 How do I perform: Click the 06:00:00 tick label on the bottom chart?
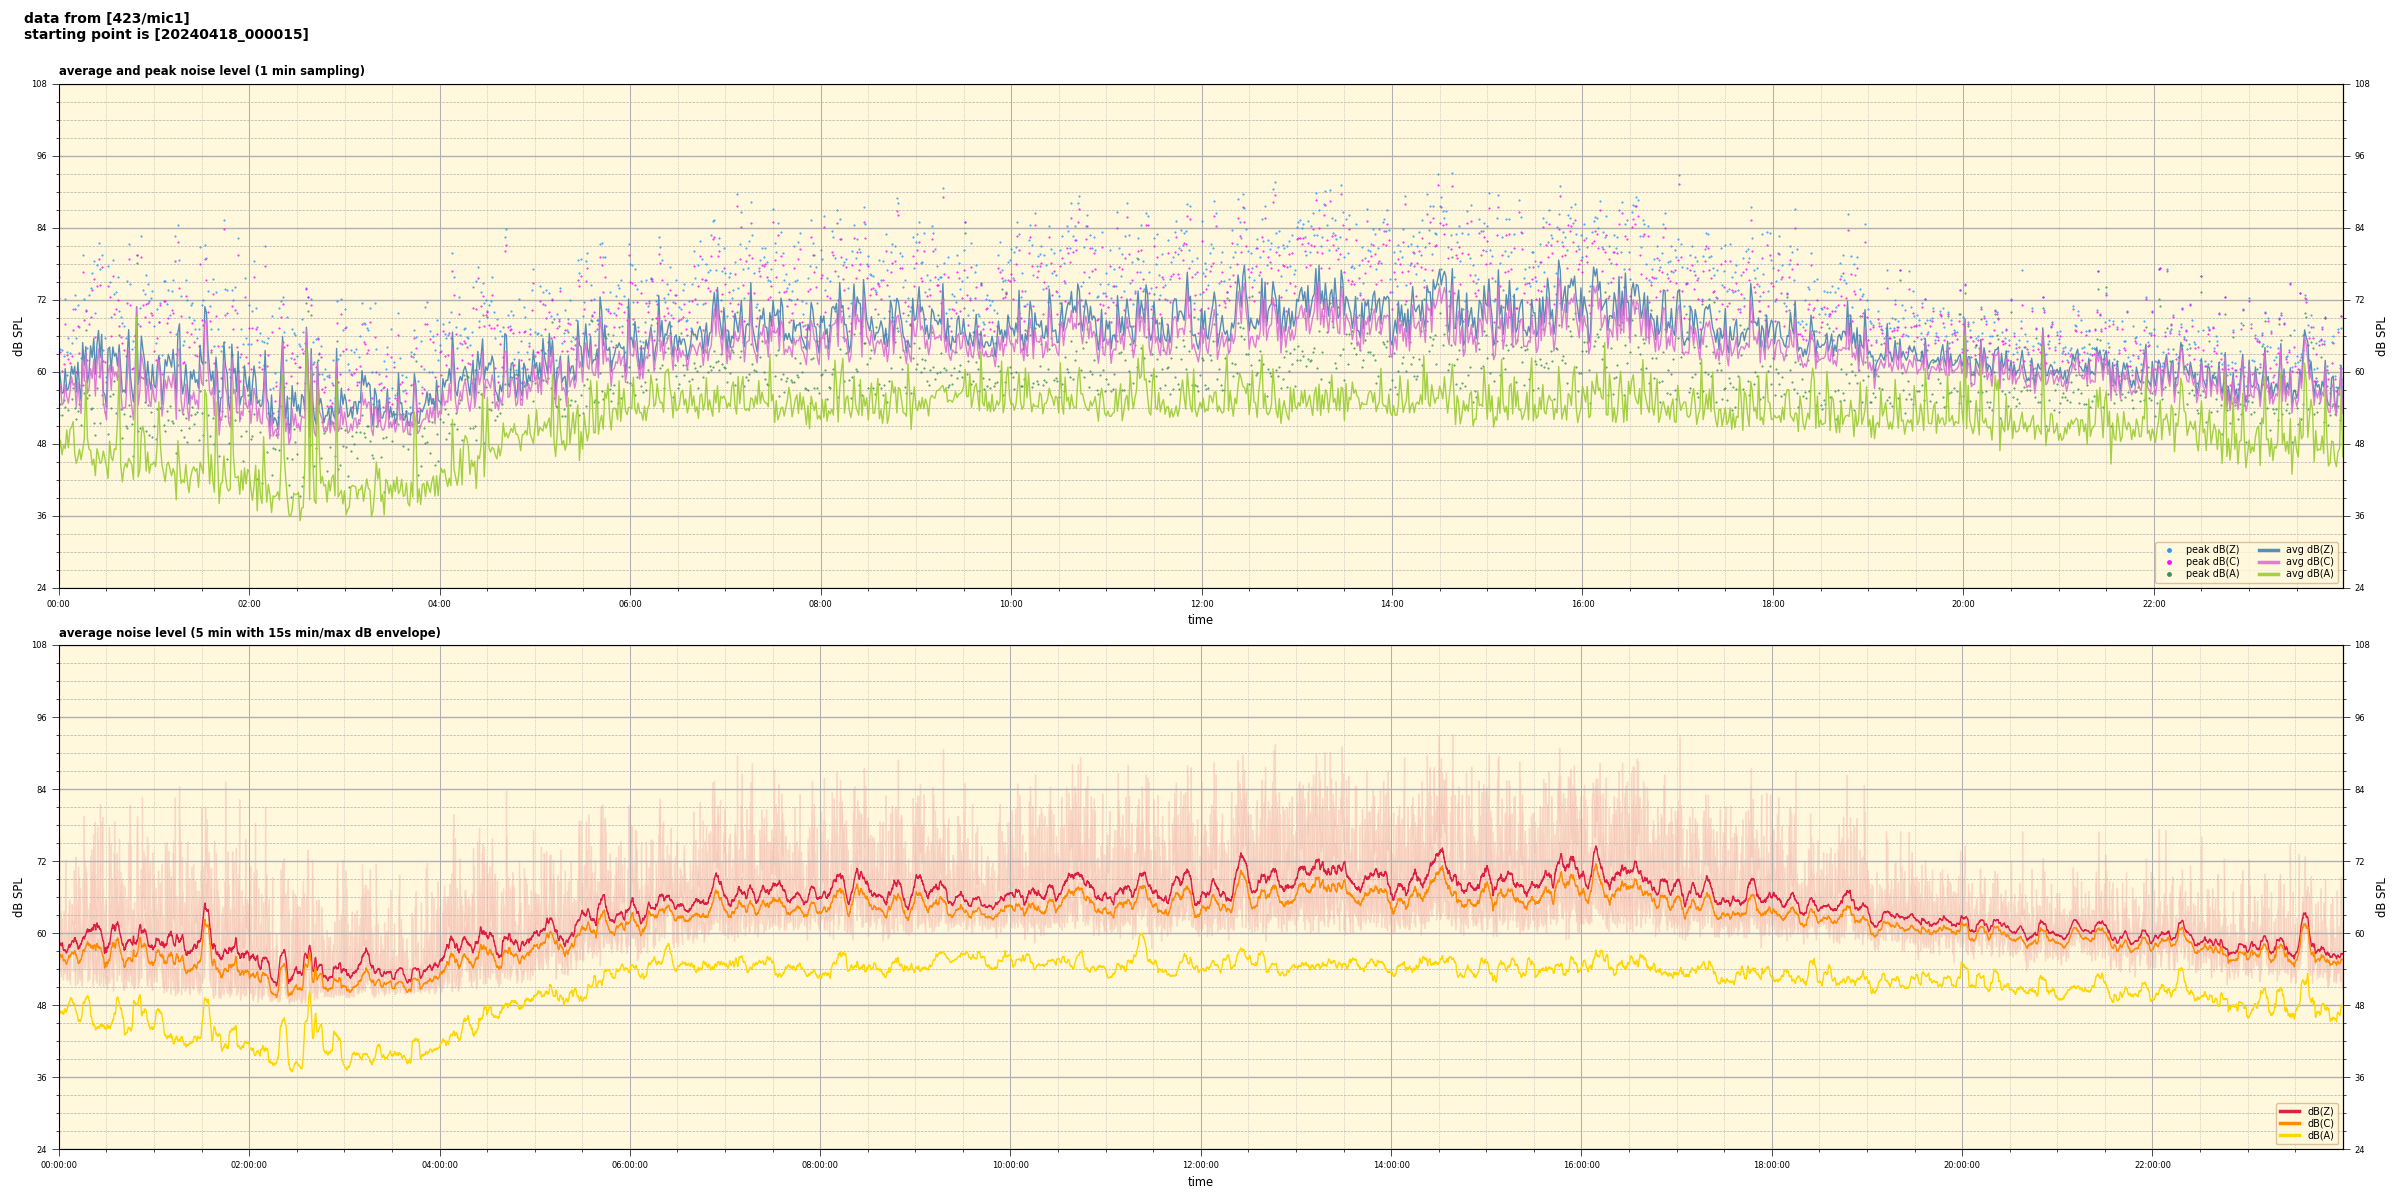[x=630, y=1165]
